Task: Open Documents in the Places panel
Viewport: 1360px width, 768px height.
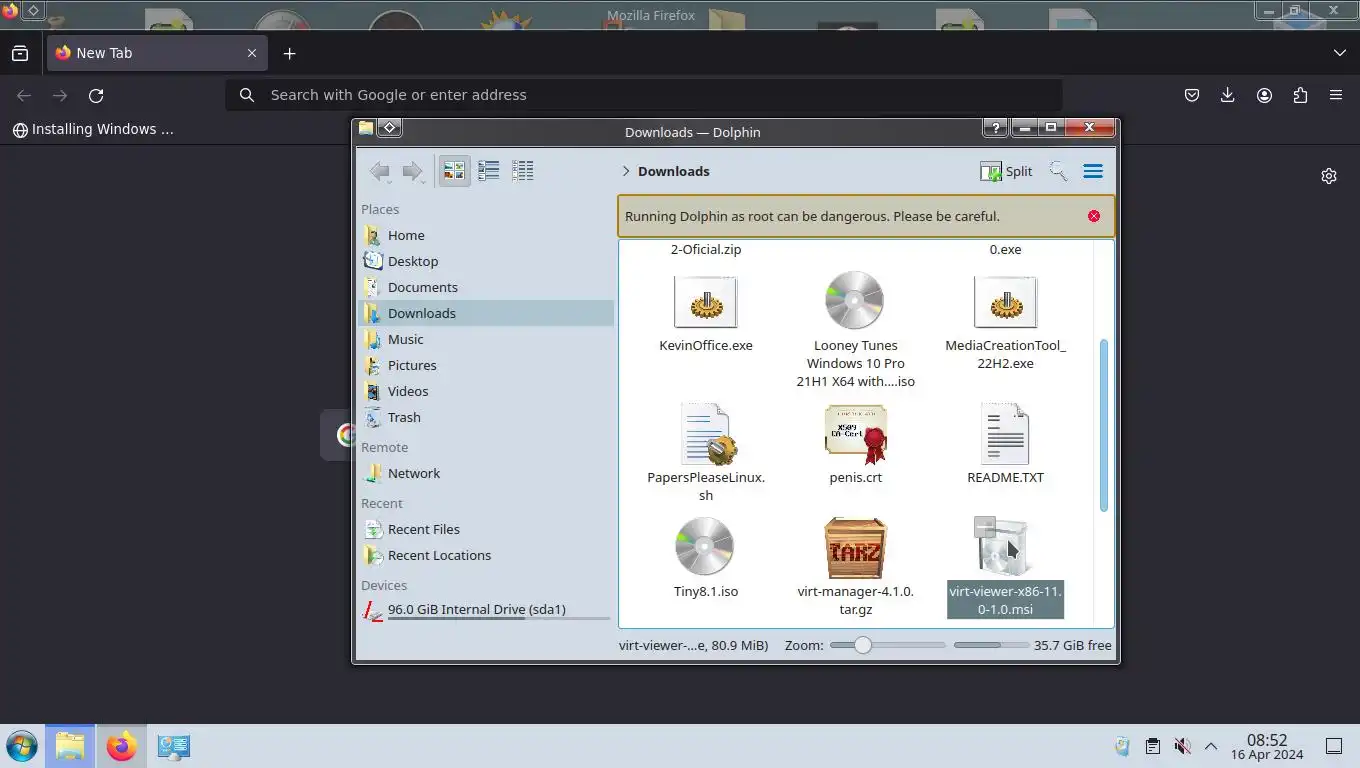Action: coord(486,287)
